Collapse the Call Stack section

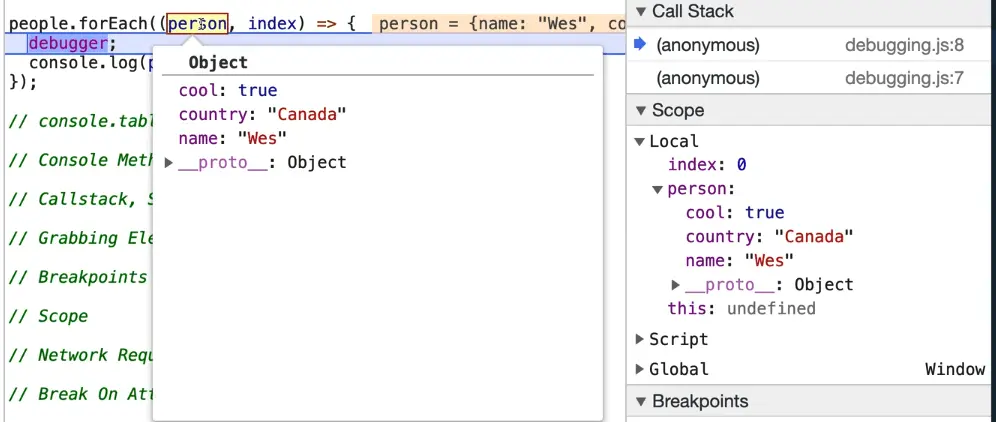pos(641,12)
